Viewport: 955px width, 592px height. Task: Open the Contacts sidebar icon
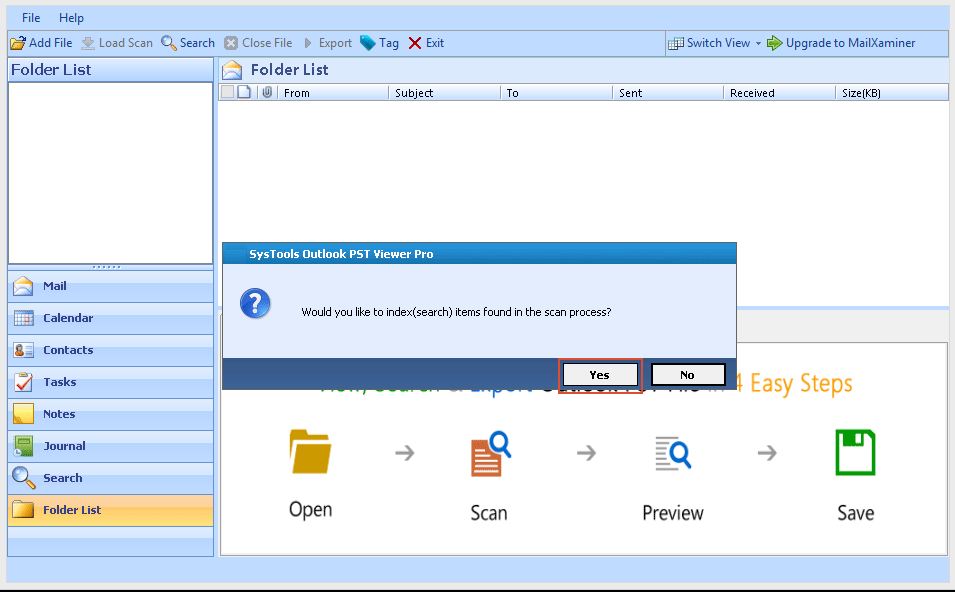(x=23, y=350)
